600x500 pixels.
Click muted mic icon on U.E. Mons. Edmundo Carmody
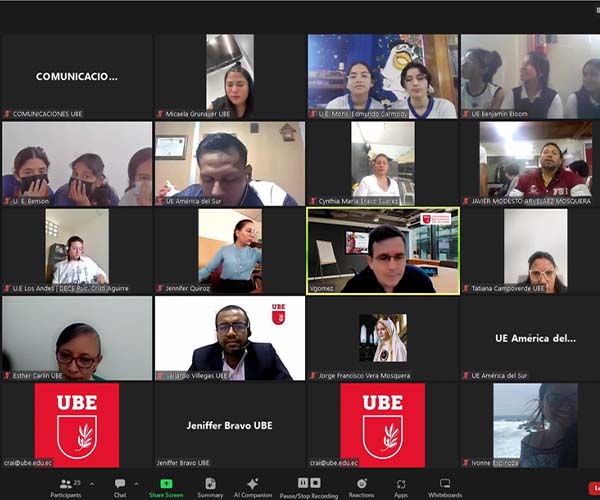313,114
